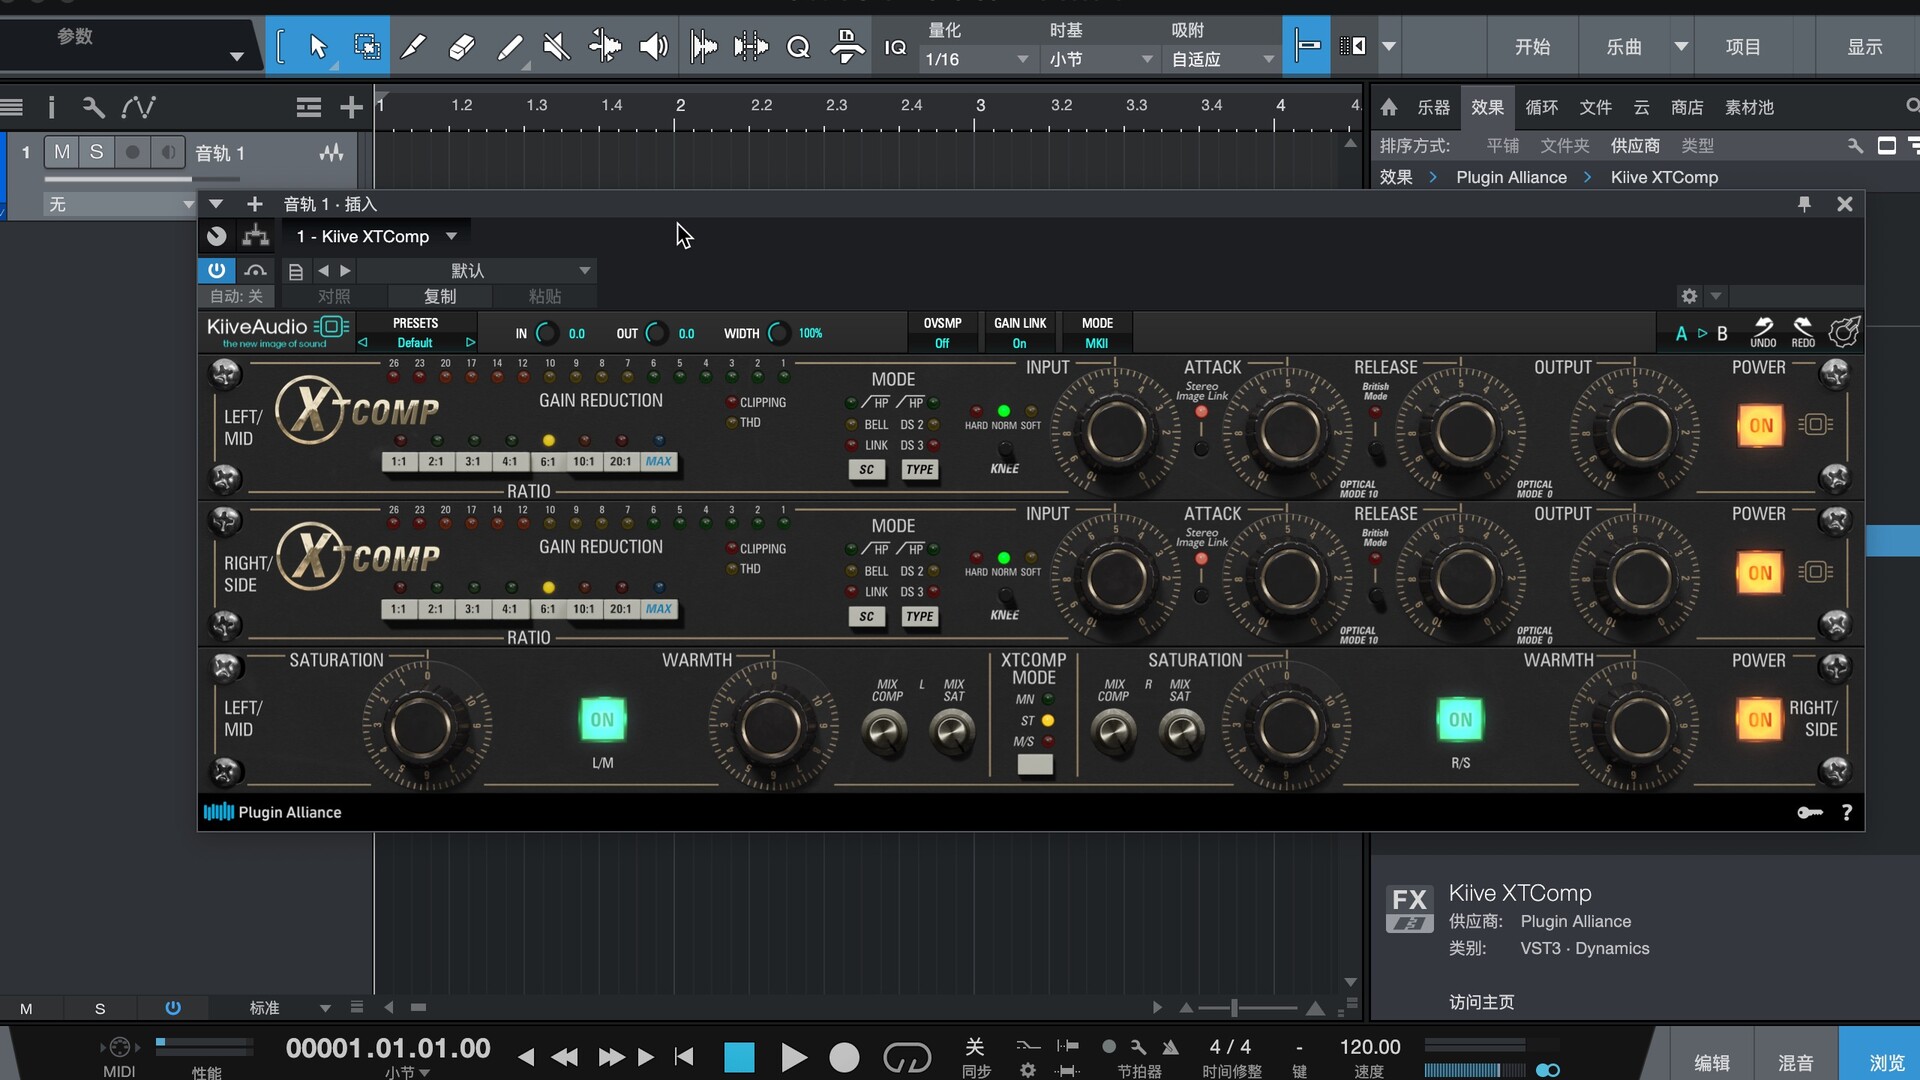Screen dimensions: 1920x1080
Task: Click the Redo arrow in XTComp
Action: pyautogui.click(x=1803, y=332)
